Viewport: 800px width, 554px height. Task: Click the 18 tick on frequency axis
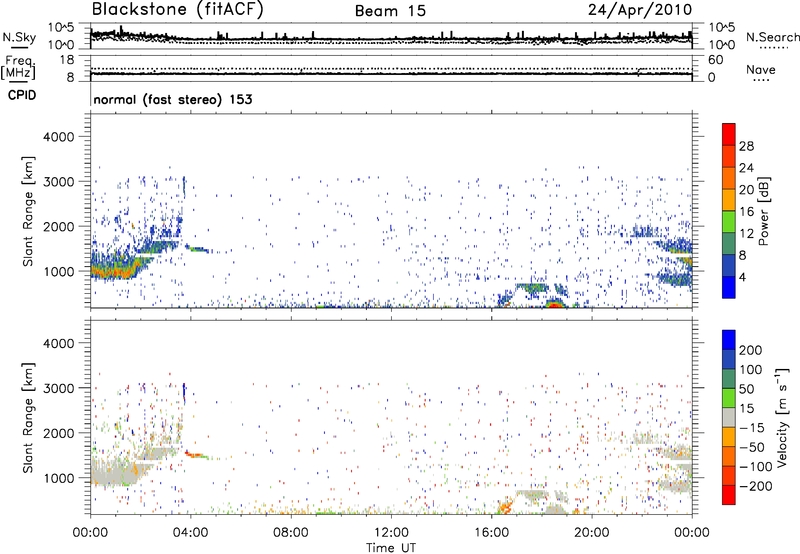[x=66, y=60]
